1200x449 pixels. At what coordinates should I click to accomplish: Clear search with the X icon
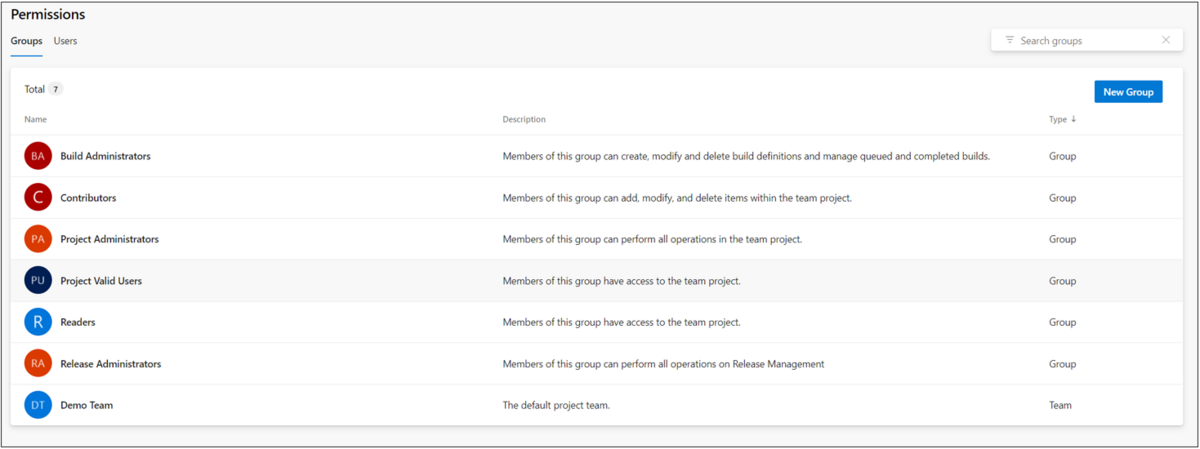tap(1166, 41)
